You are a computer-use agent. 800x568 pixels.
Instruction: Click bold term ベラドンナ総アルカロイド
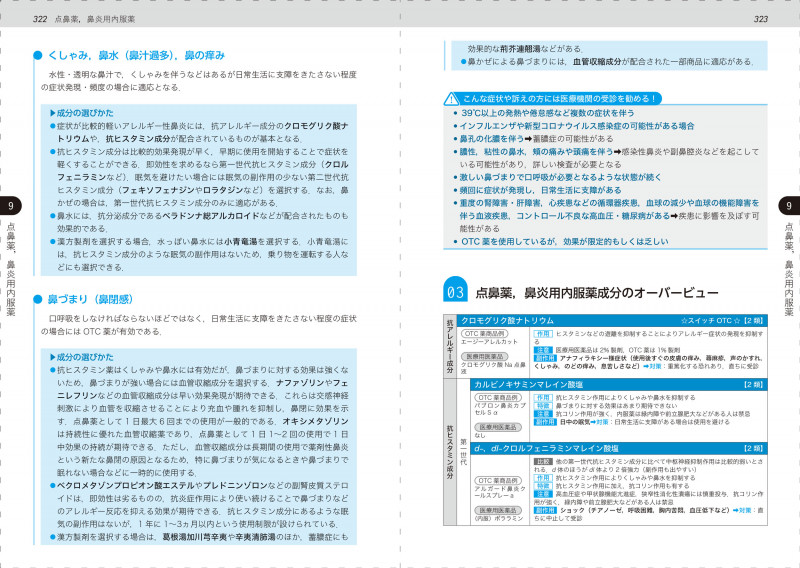(211, 216)
